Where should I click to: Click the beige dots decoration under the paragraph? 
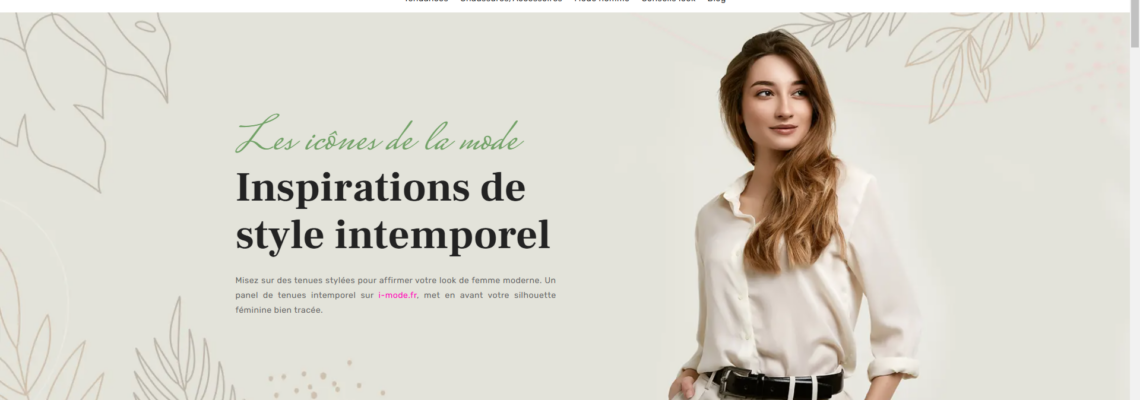pyautogui.click(x=326, y=380)
